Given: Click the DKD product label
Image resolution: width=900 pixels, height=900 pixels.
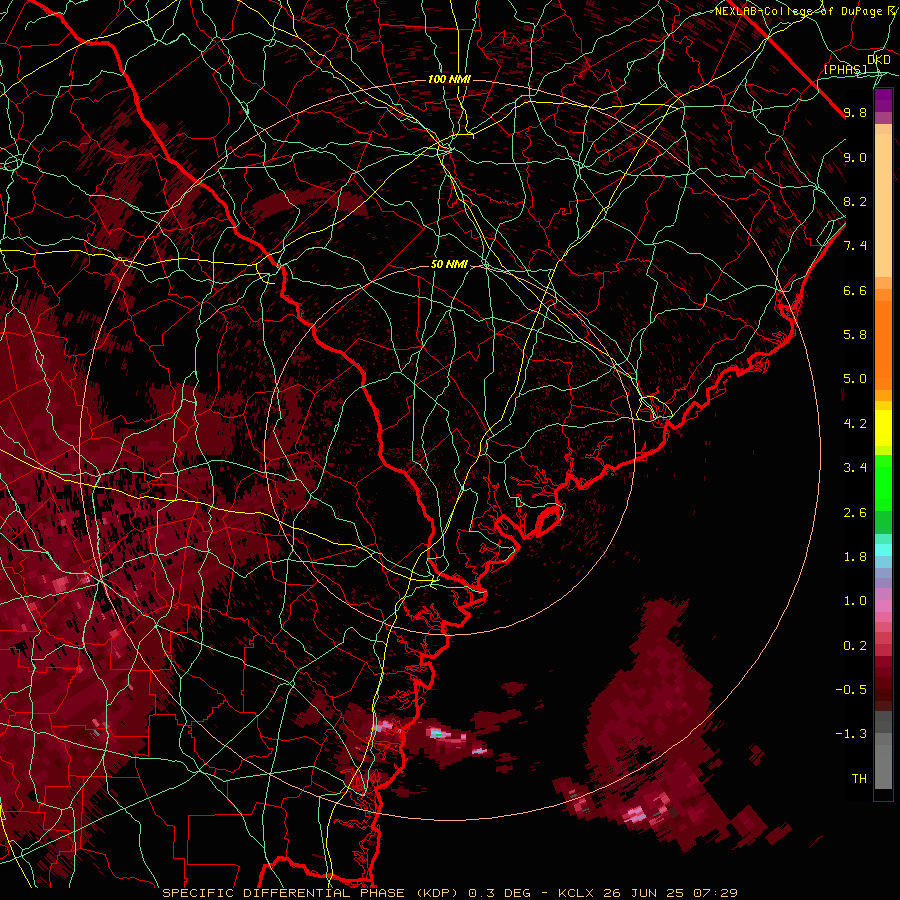Looking at the screenshot, I should pos(879,60).
